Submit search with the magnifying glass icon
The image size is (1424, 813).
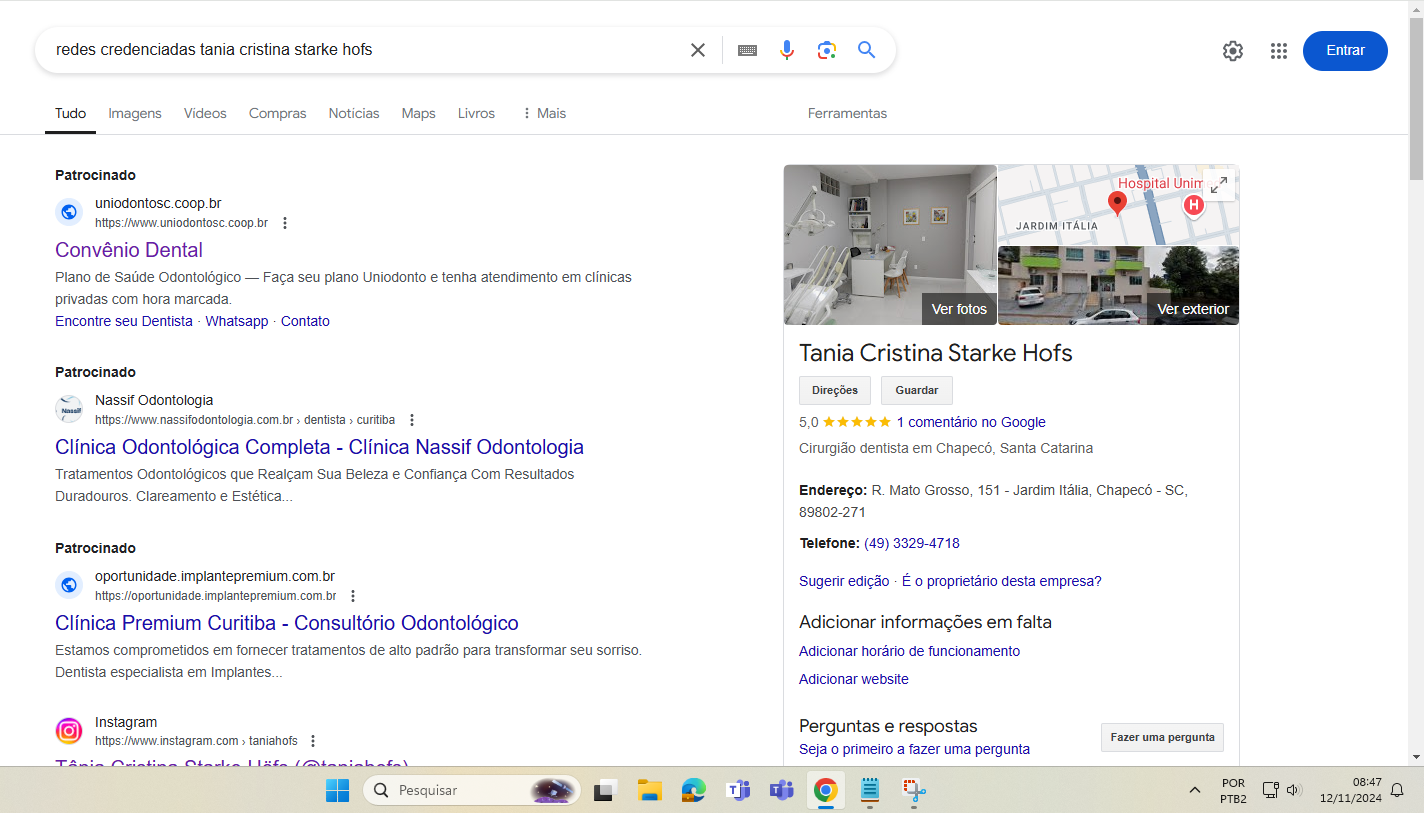(x=867, y=50)
